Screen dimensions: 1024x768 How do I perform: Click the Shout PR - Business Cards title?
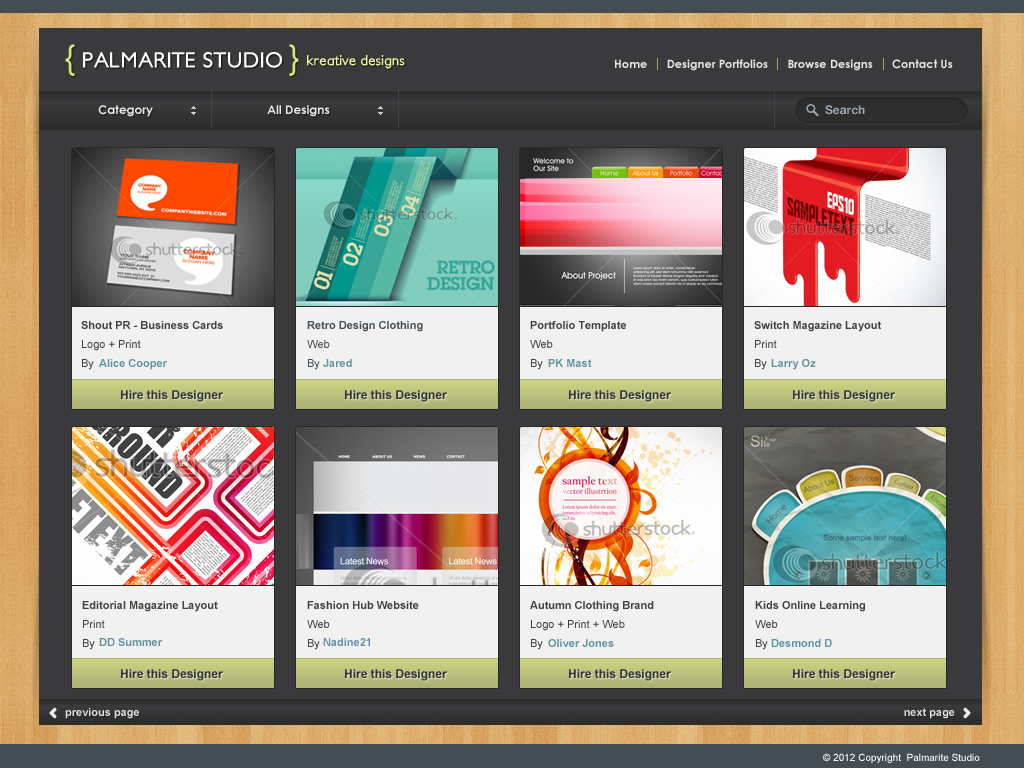152,325
